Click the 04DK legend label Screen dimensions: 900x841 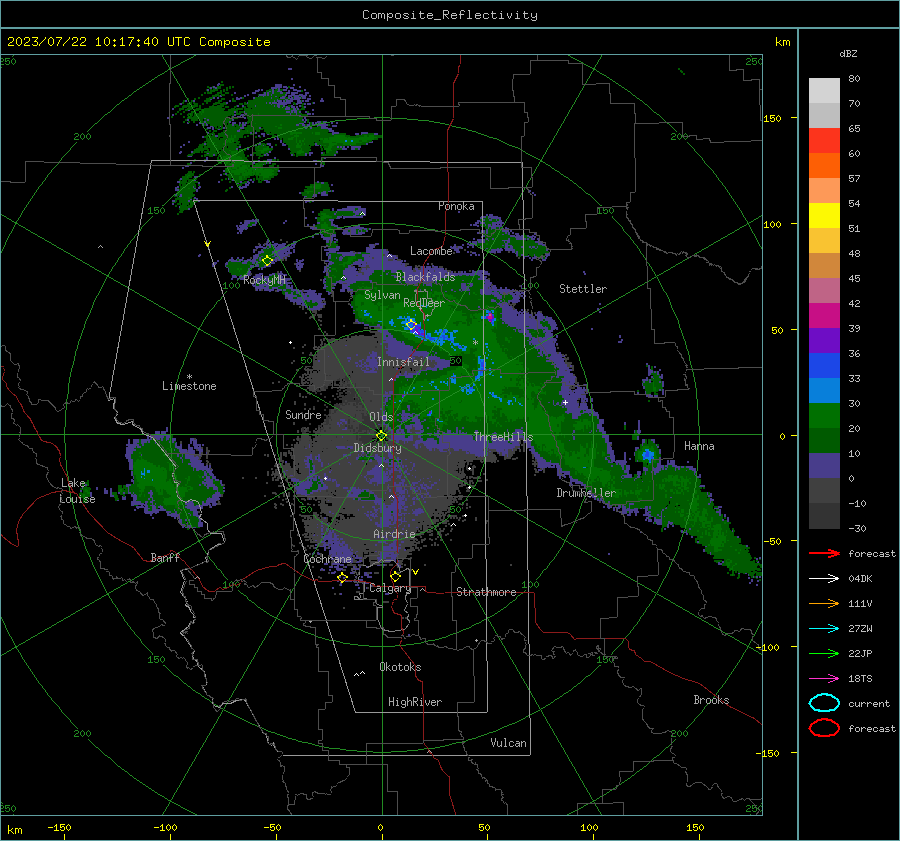click(x=860, y=579)
